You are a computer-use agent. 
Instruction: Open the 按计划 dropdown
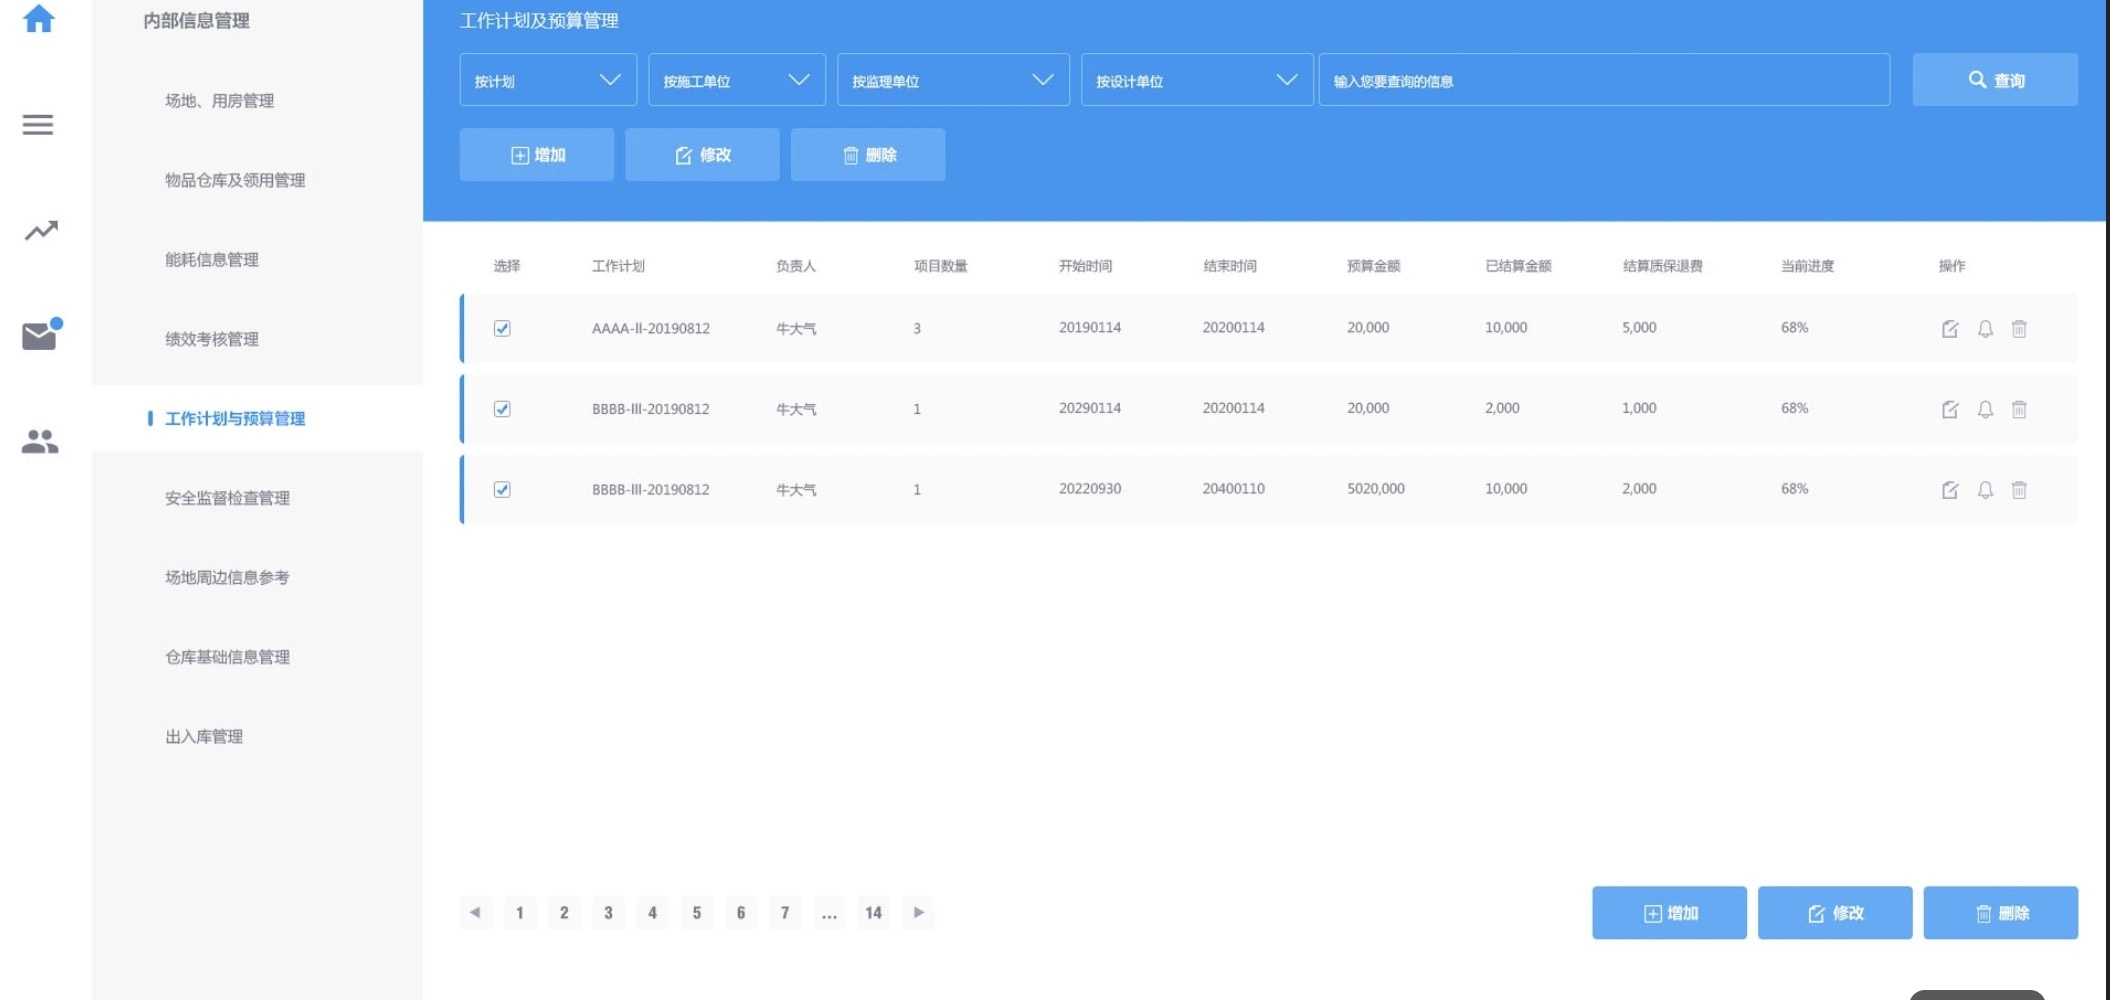[548, 80]
